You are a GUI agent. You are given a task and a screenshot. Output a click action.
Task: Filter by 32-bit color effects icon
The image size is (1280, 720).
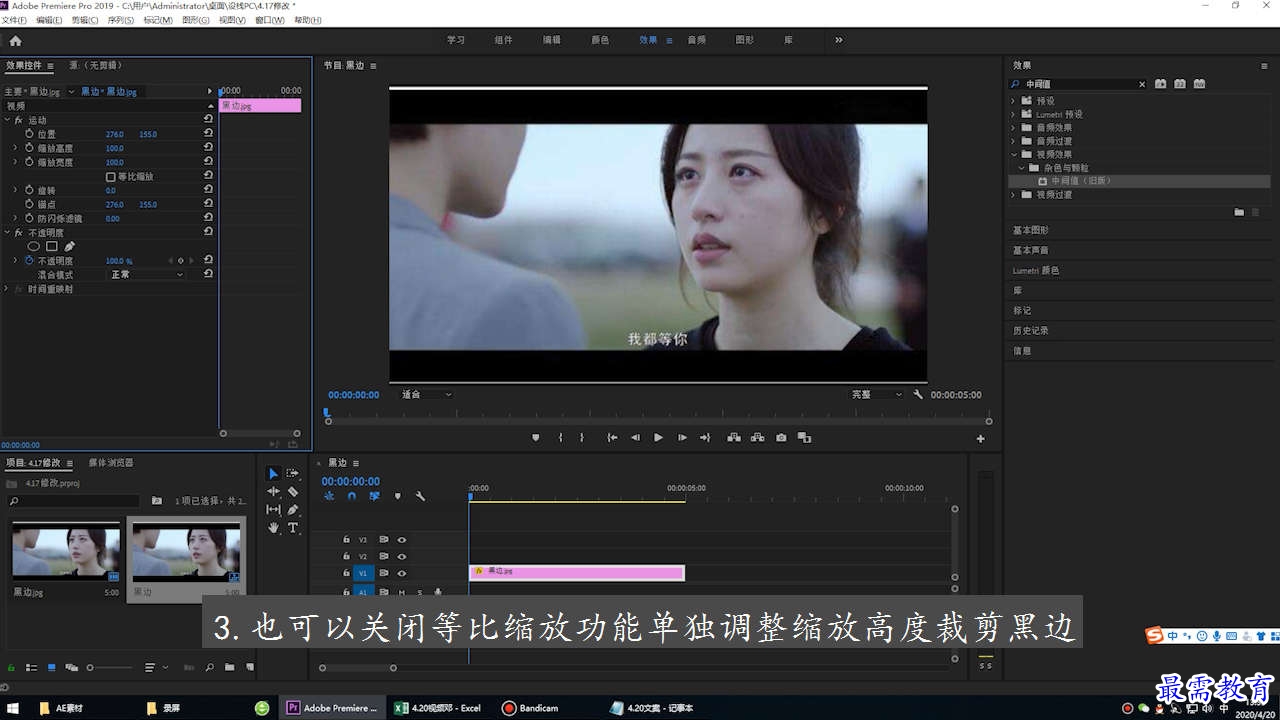(1180, 84)
